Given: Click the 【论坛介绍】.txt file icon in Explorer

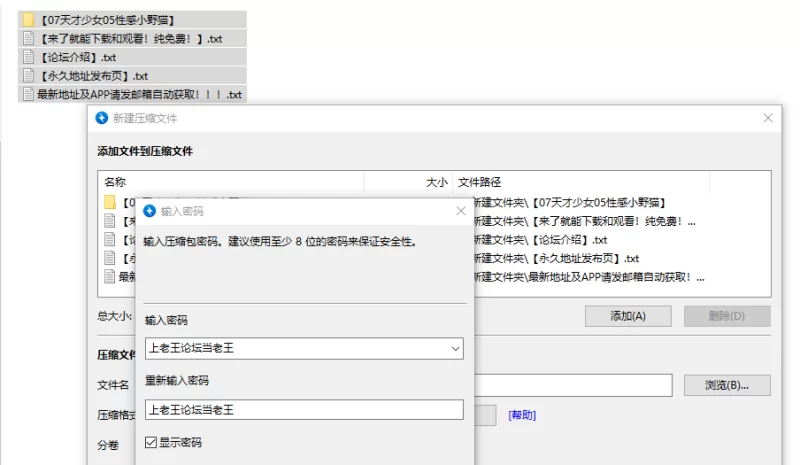Looking at the screenshot, I should coord(29,57).
